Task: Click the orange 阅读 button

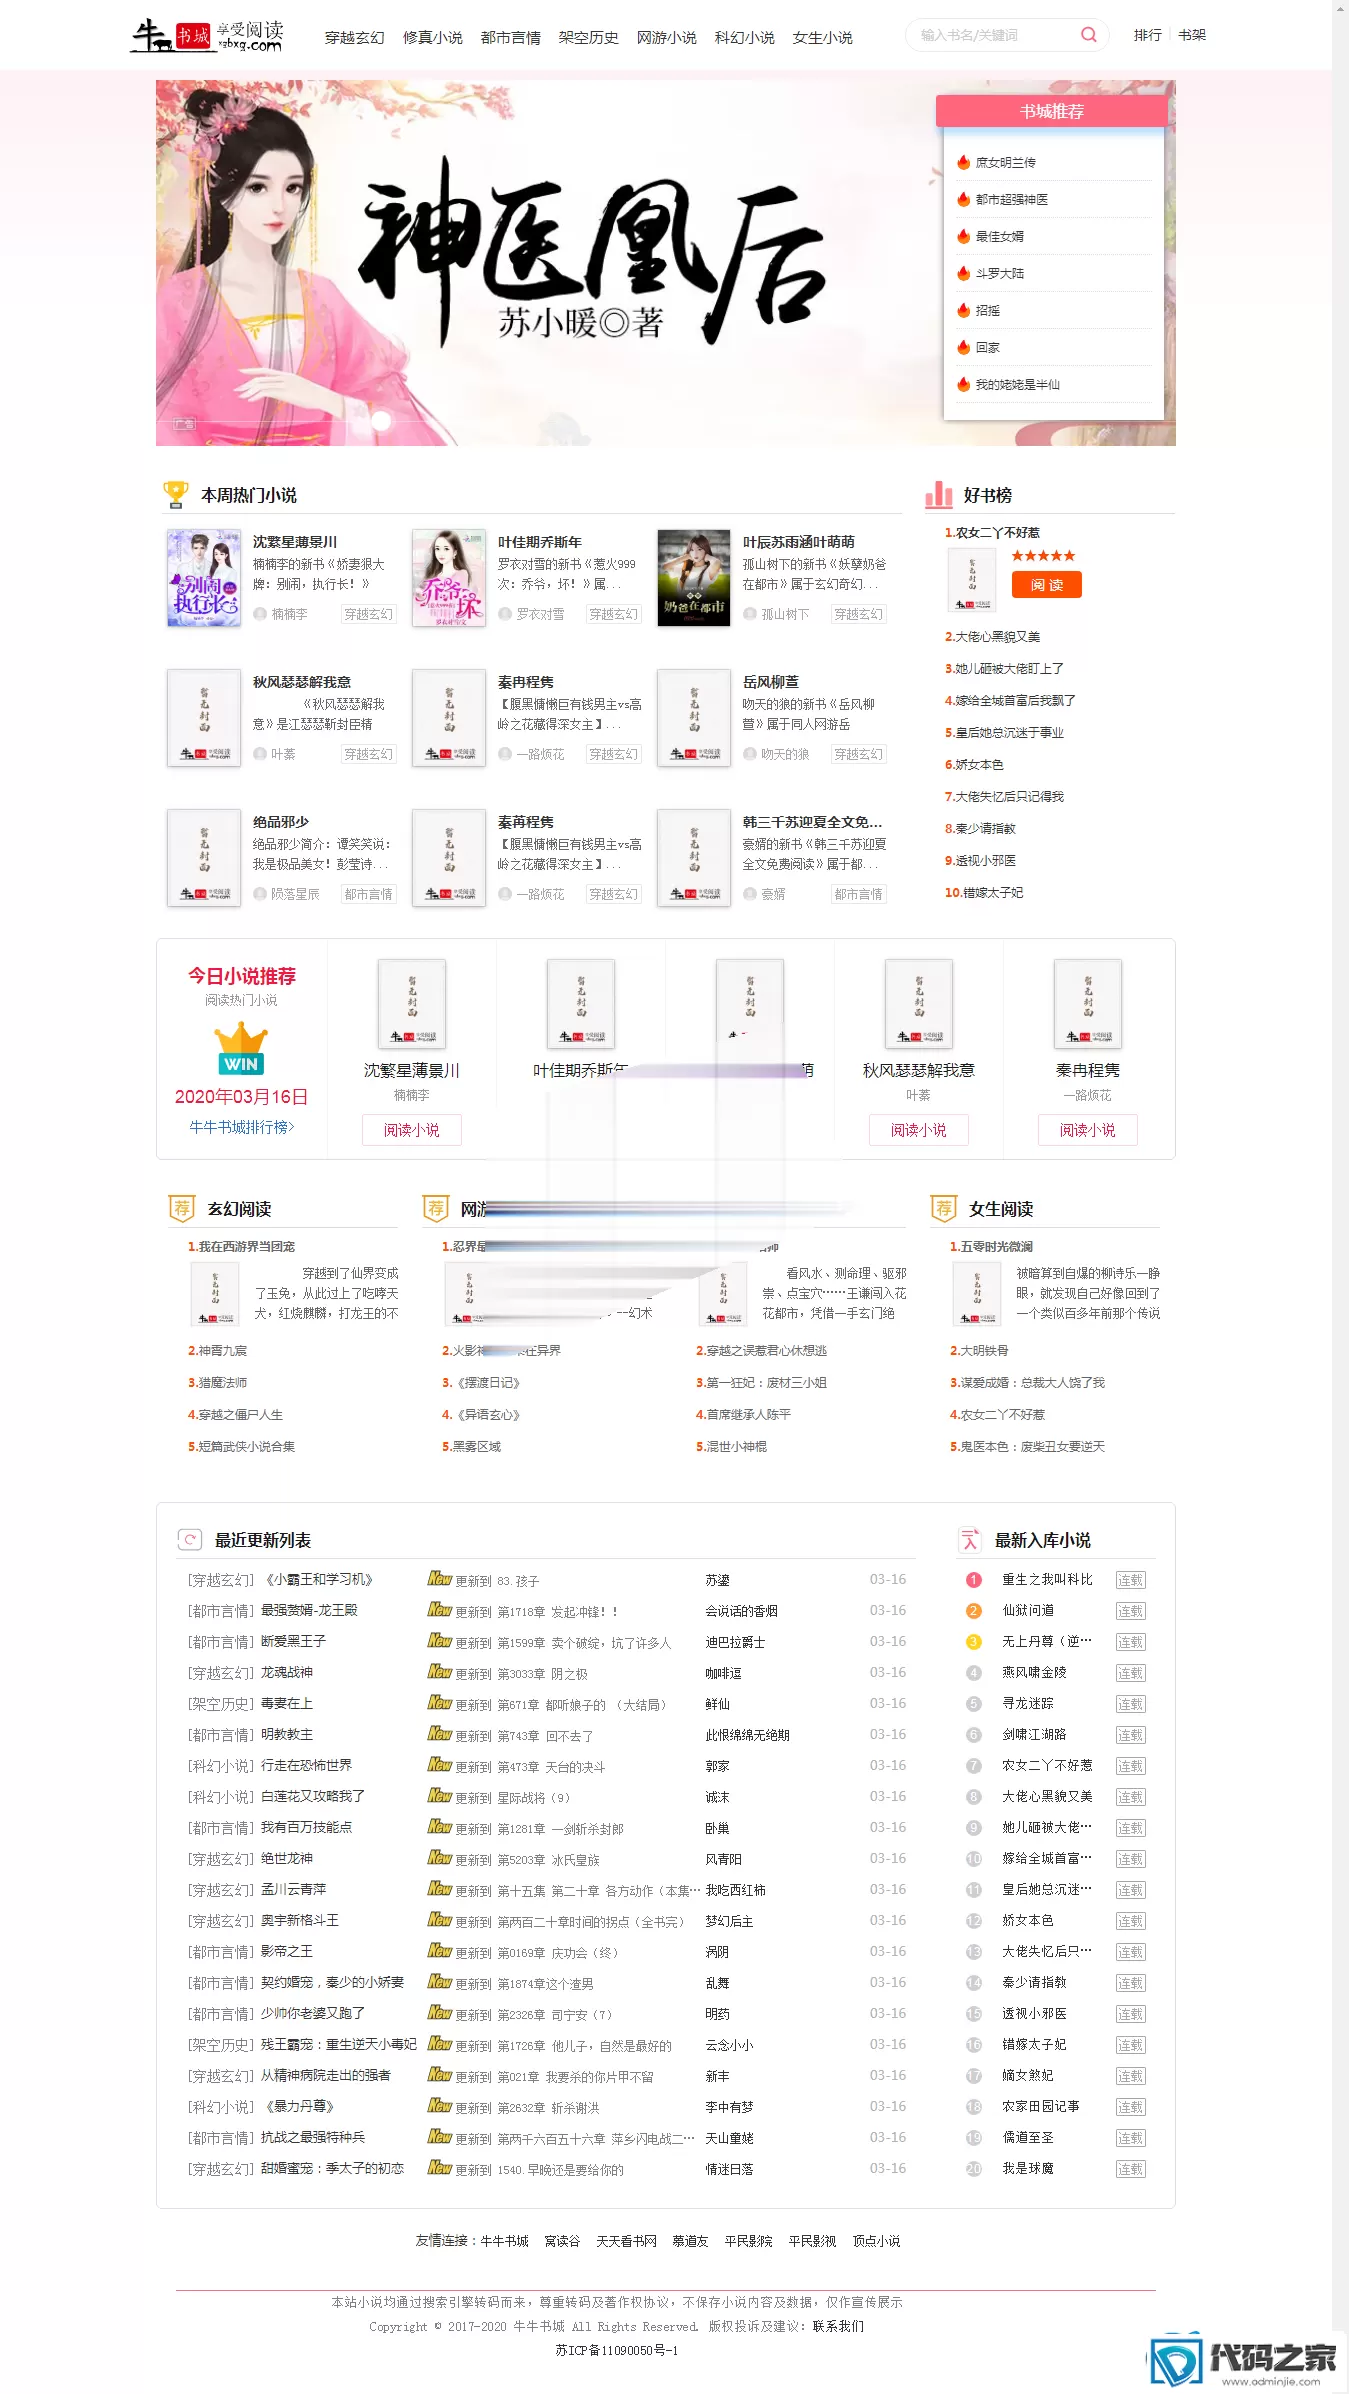Action: tap(1046, 585)
